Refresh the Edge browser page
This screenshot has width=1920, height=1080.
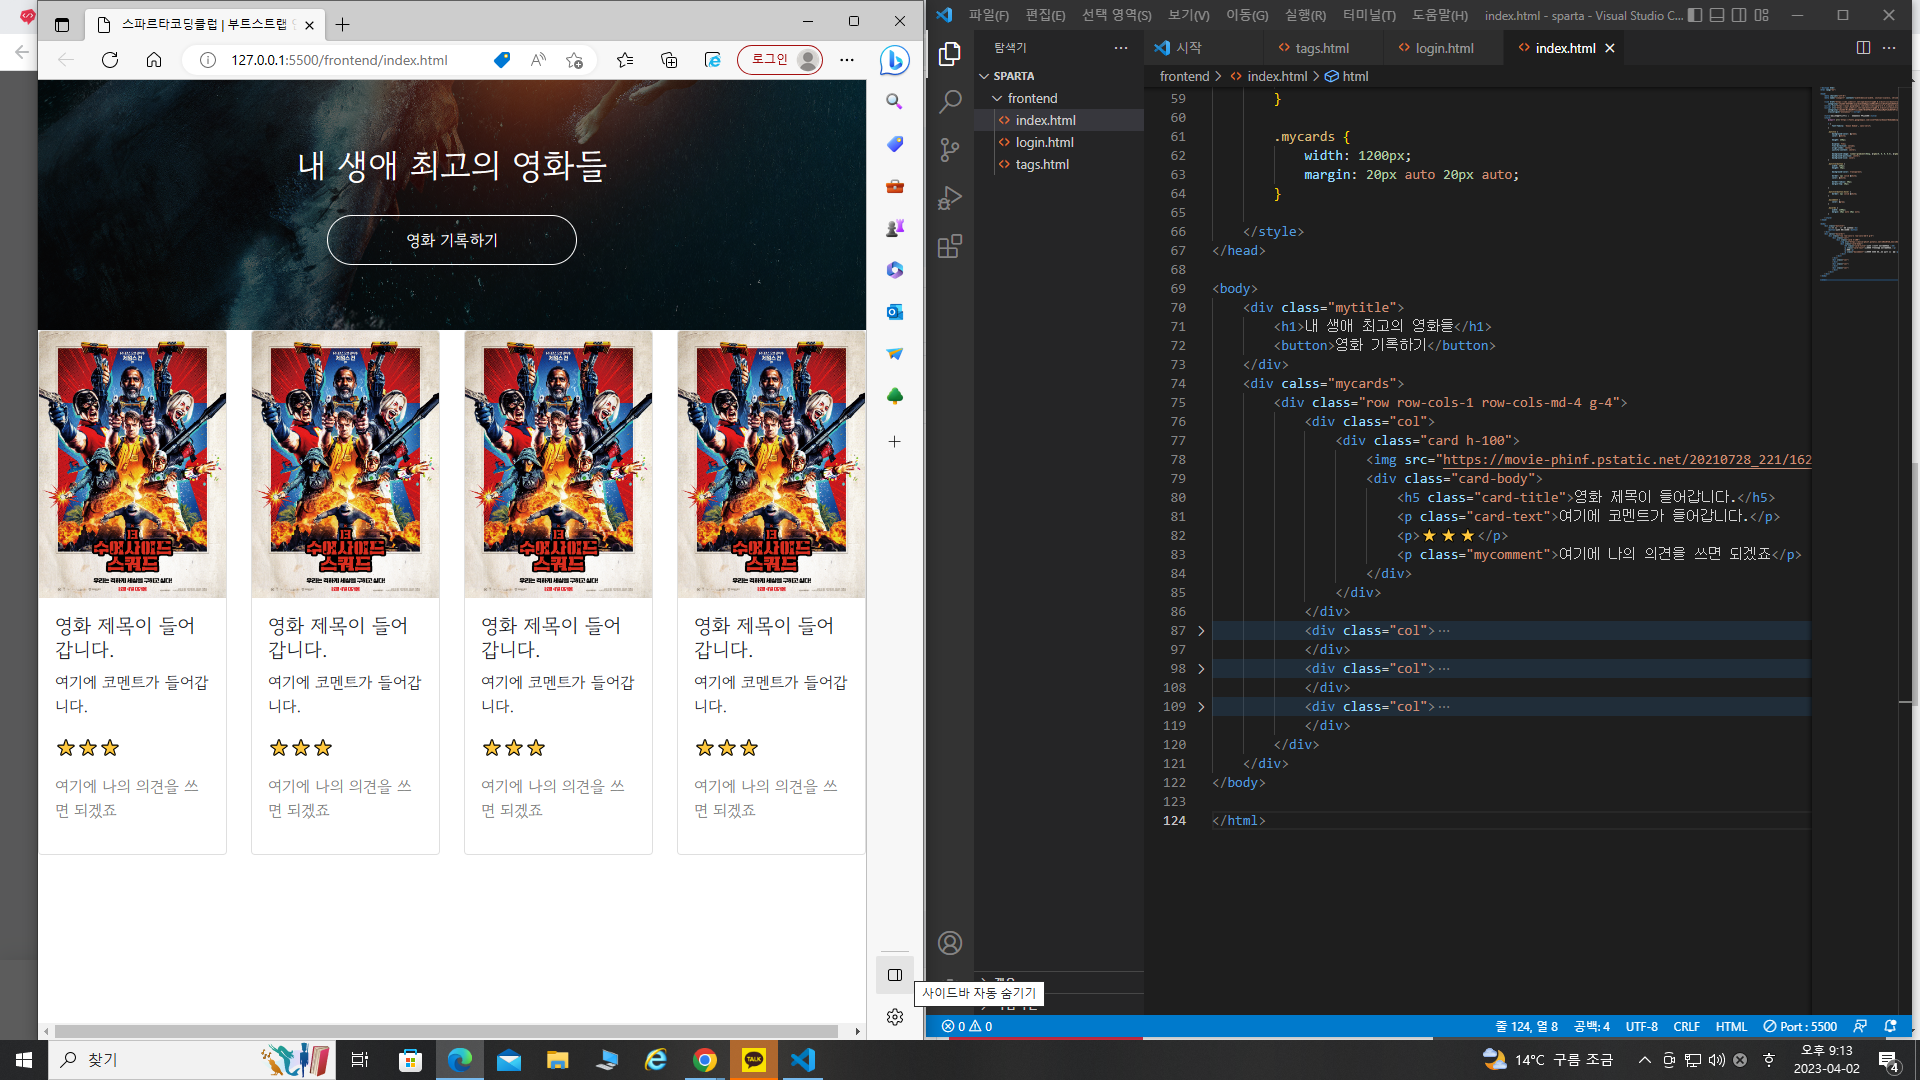coord(110,60)
